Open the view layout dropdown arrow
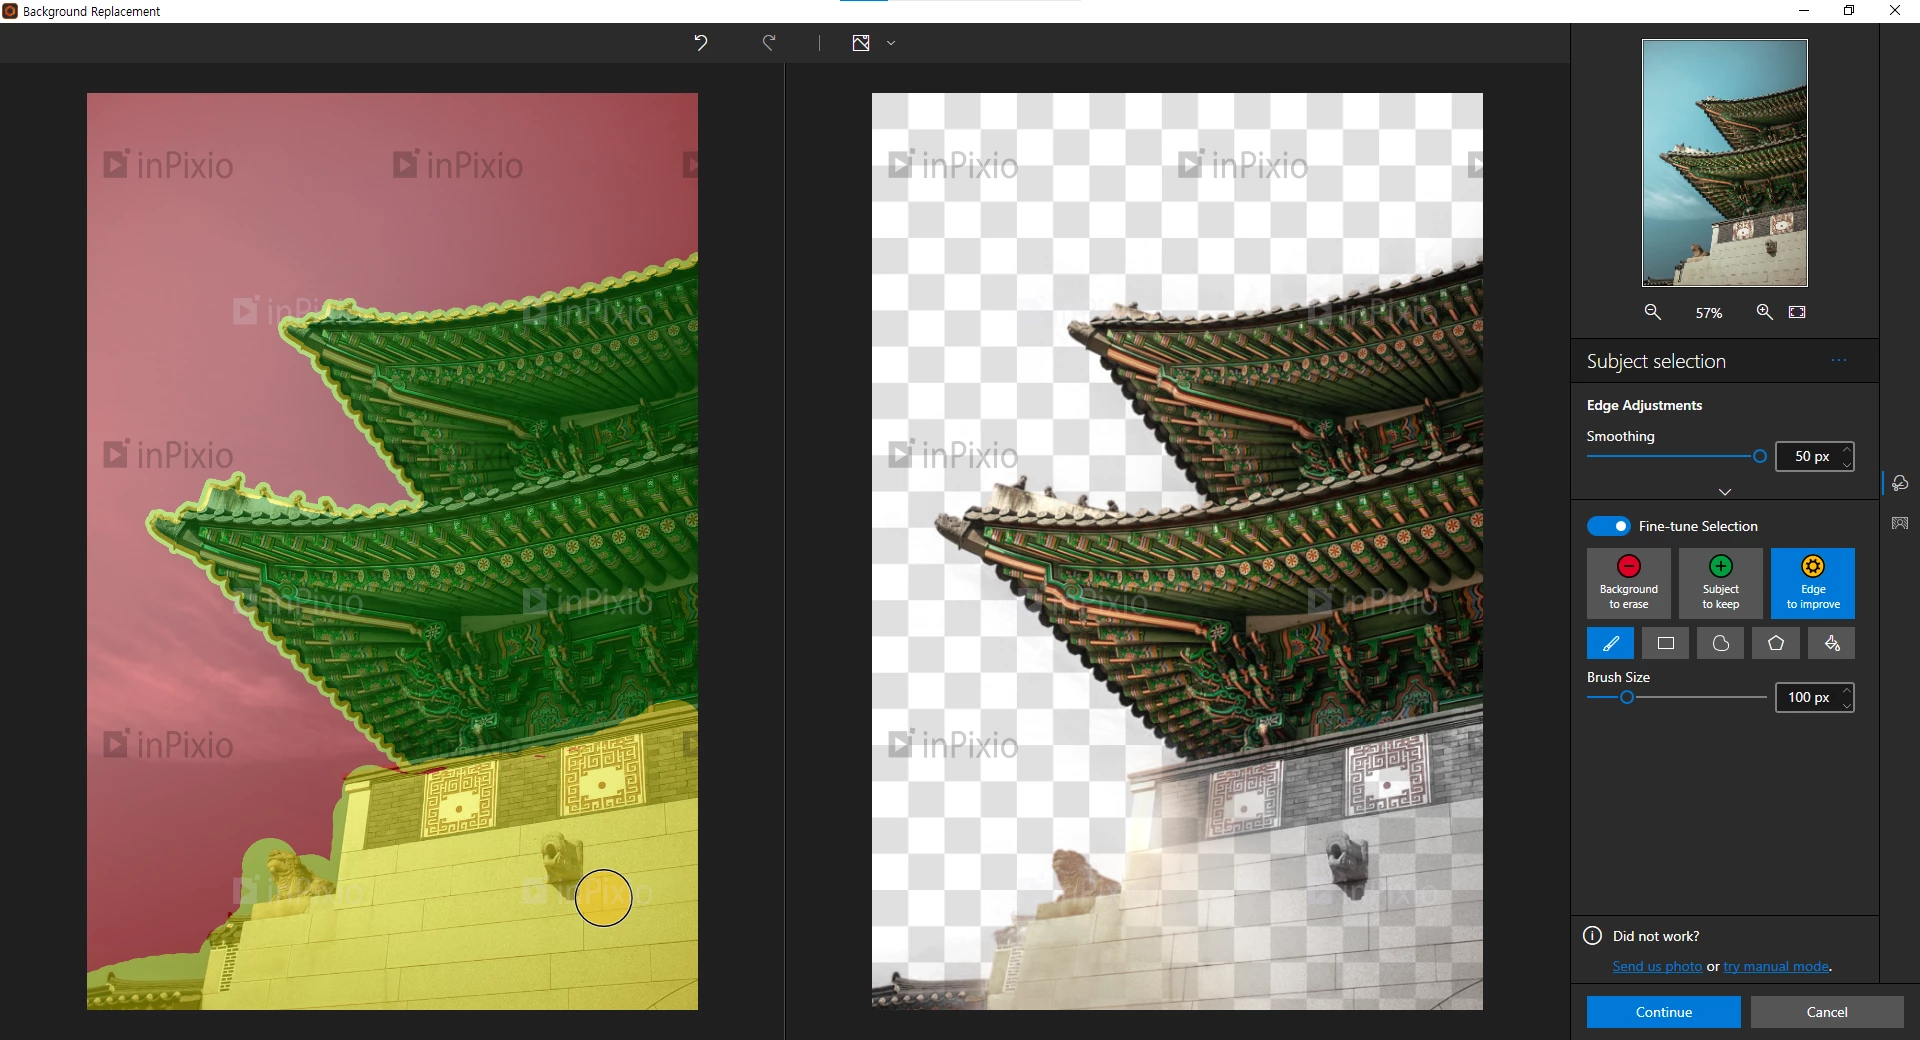The height and width of the screenshot is (1040, 1920). pyautogui.click(x=891, y=43)
